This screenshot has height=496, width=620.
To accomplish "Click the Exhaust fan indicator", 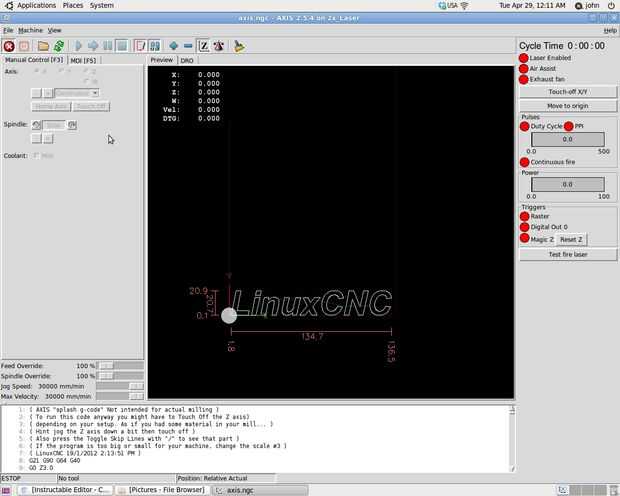I will 524,79.
